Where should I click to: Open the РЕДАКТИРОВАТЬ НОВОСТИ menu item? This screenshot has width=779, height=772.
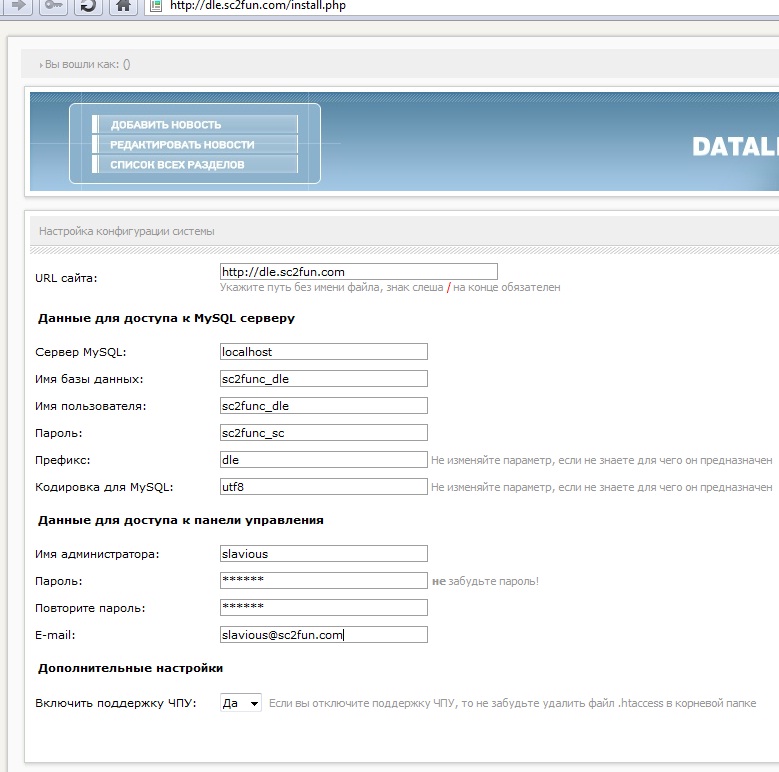point(195,144)
